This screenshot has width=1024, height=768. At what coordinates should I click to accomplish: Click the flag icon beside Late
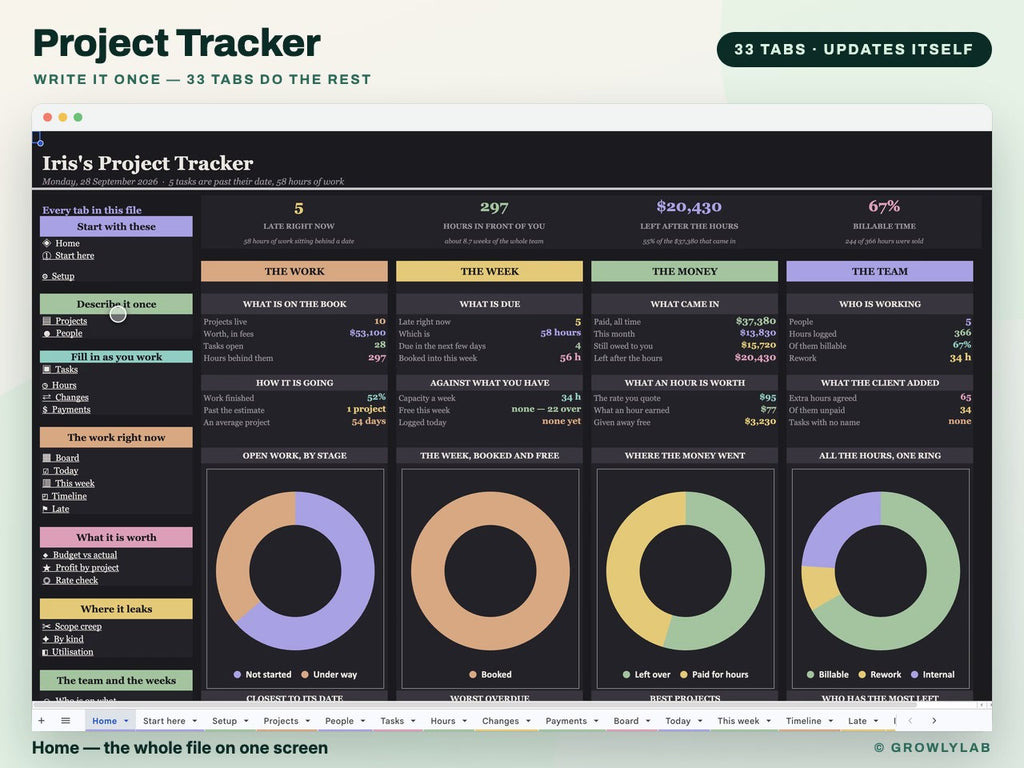(46, 509)
